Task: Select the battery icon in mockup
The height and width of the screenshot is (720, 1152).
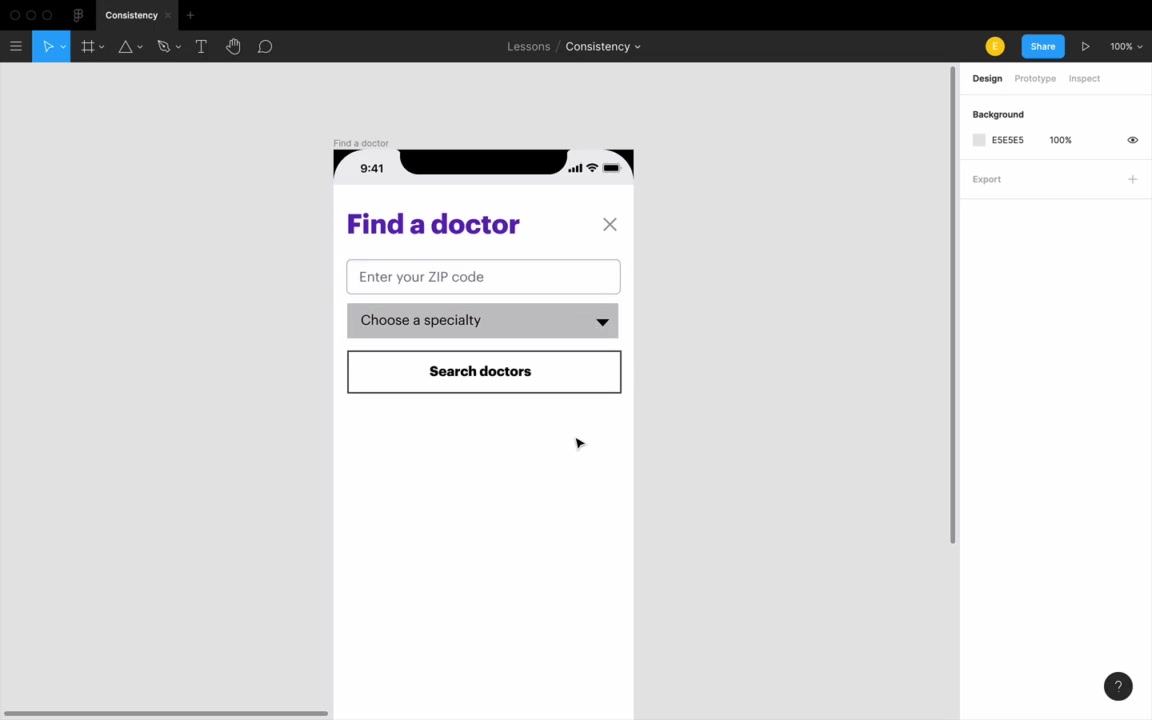Action: (611, 168)
